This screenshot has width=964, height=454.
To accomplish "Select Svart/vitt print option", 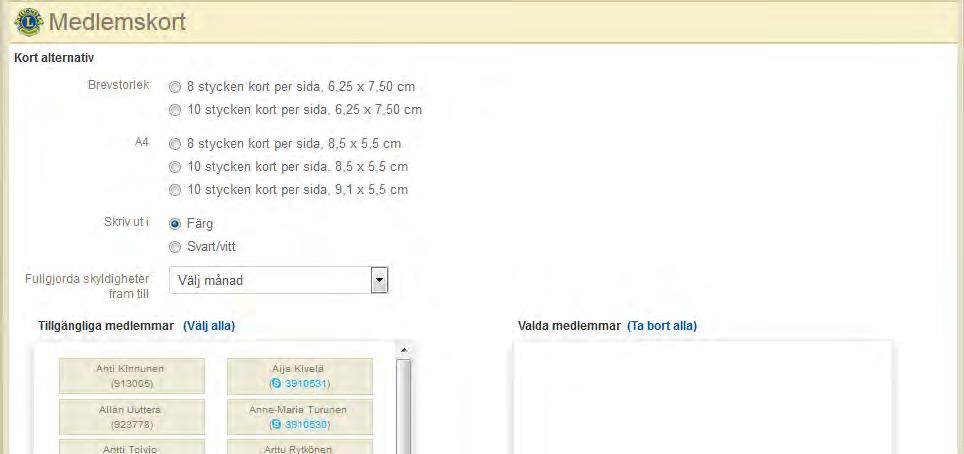I will coord(175,247).
